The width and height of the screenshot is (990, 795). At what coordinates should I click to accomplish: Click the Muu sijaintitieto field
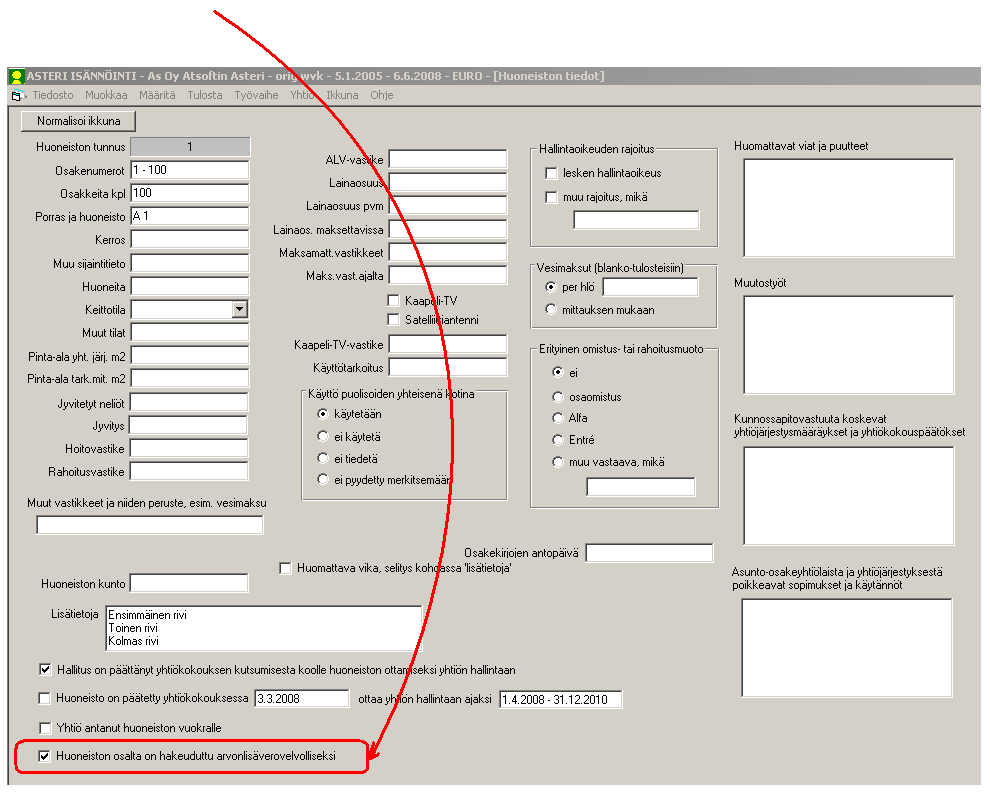189,263
